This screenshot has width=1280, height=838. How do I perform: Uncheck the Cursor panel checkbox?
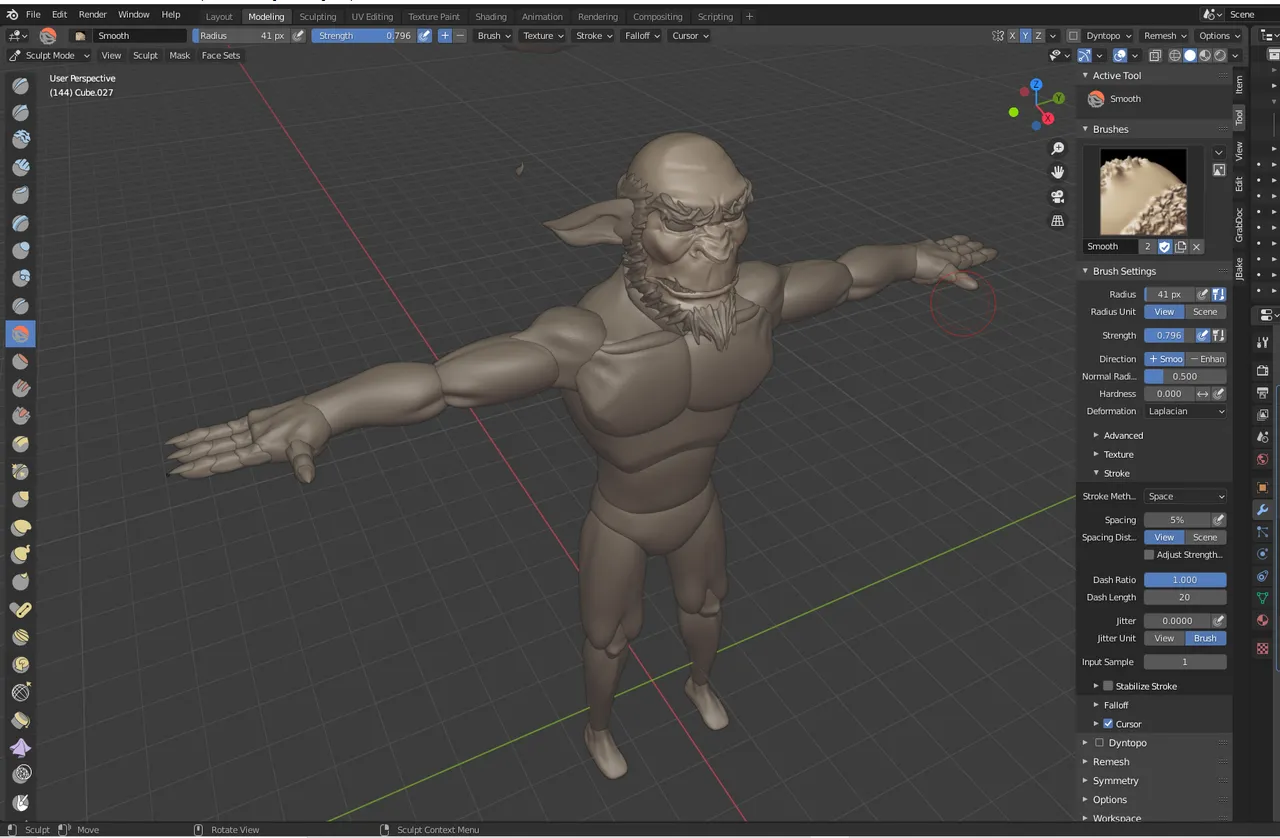1108,724
